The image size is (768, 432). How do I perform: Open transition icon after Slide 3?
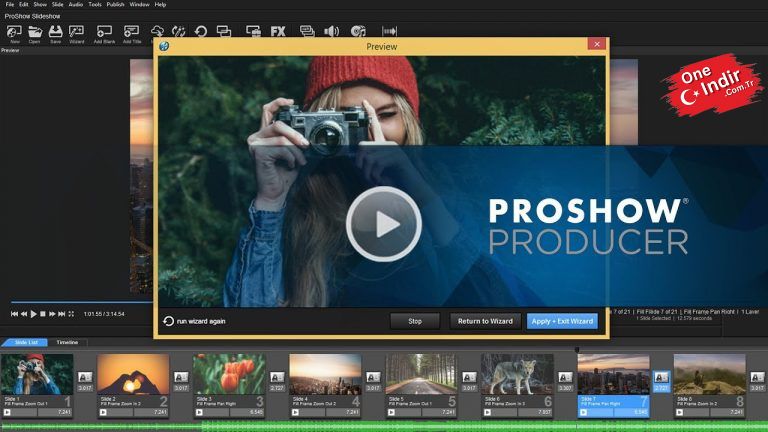click(x=277, y=377)
